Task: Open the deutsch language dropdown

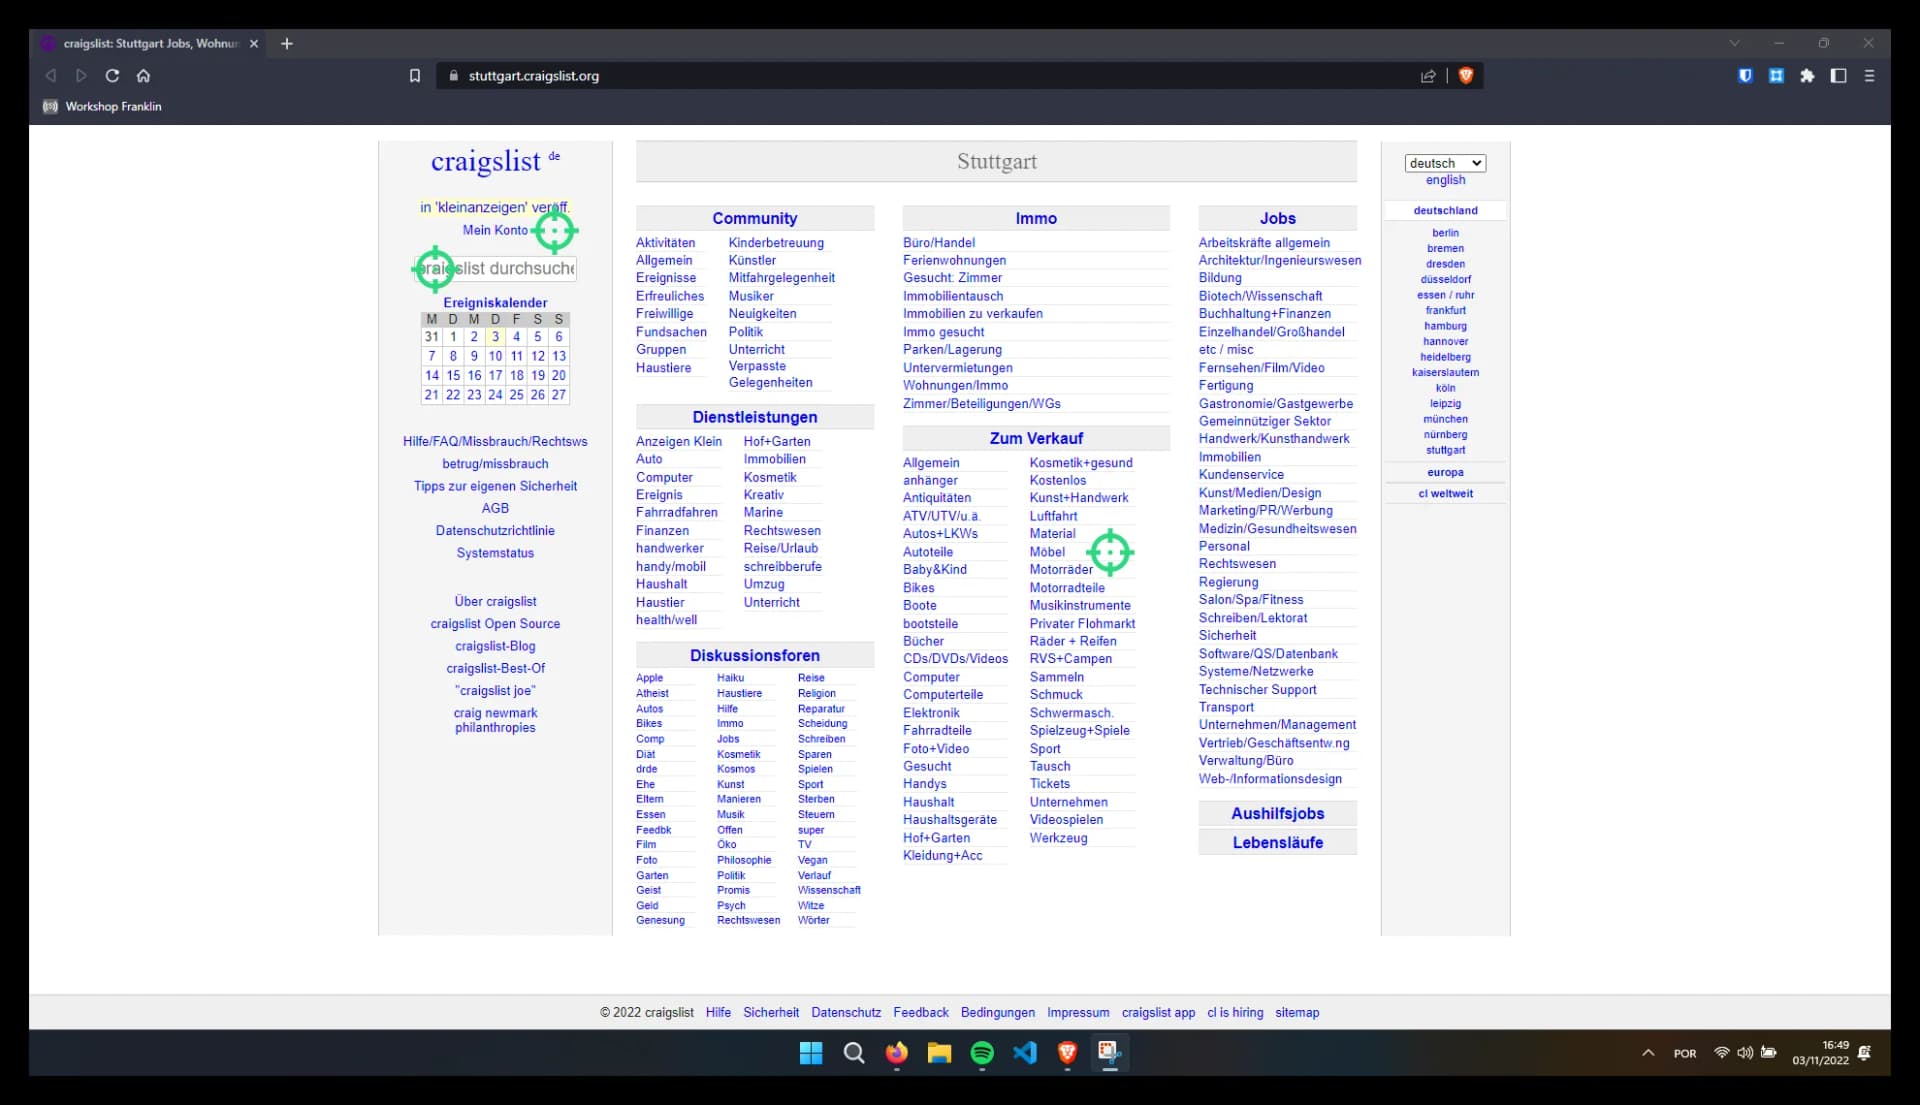Action: [x=1444, y=163]
